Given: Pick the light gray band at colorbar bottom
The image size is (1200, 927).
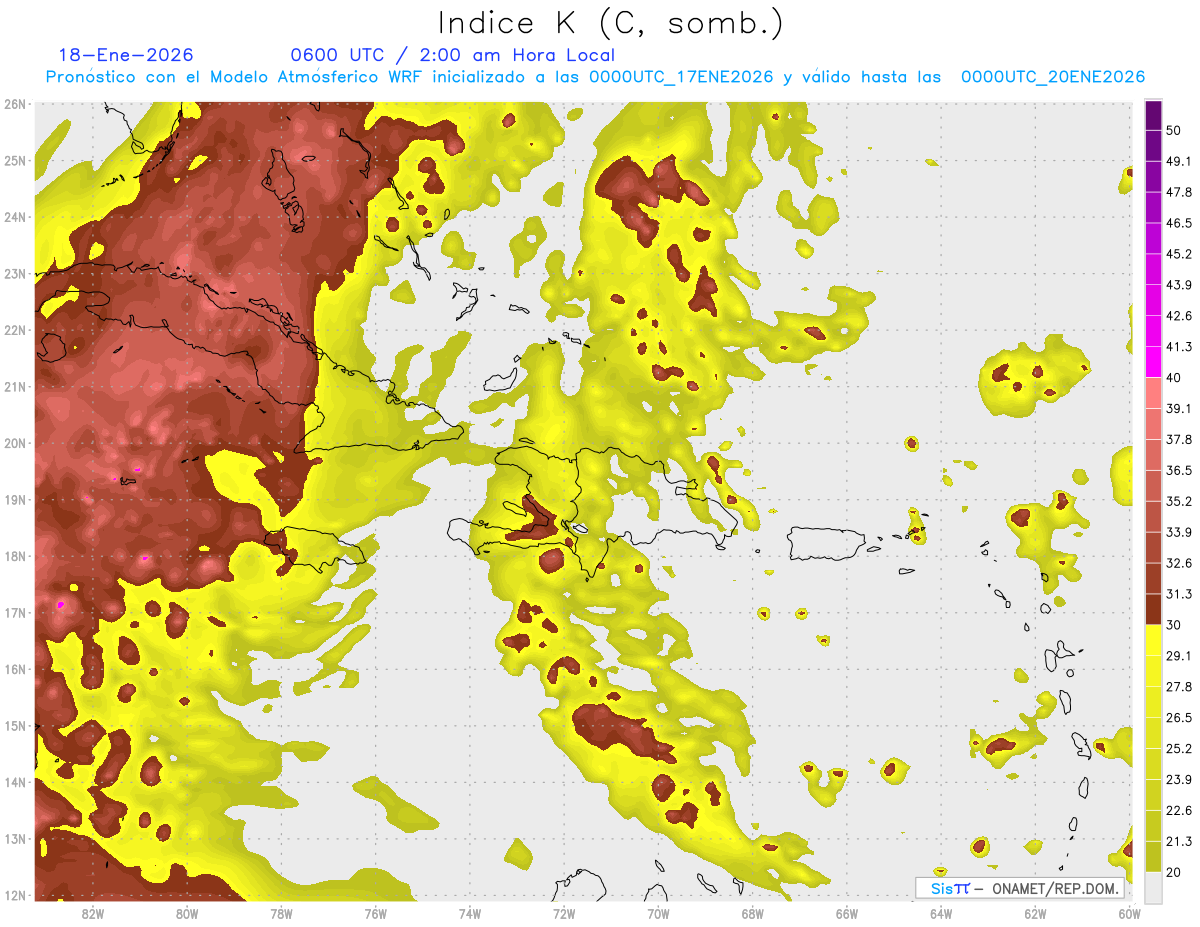Looking at the screenshot, I should 1153,887.
